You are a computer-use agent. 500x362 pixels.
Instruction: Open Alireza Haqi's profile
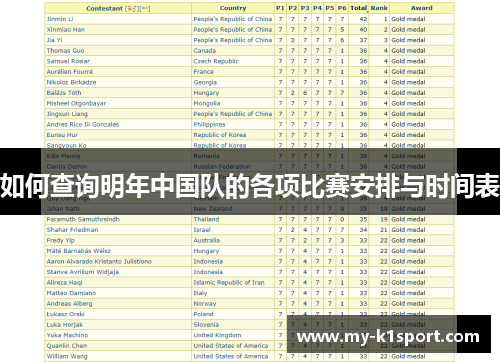[x=64, y=283]
